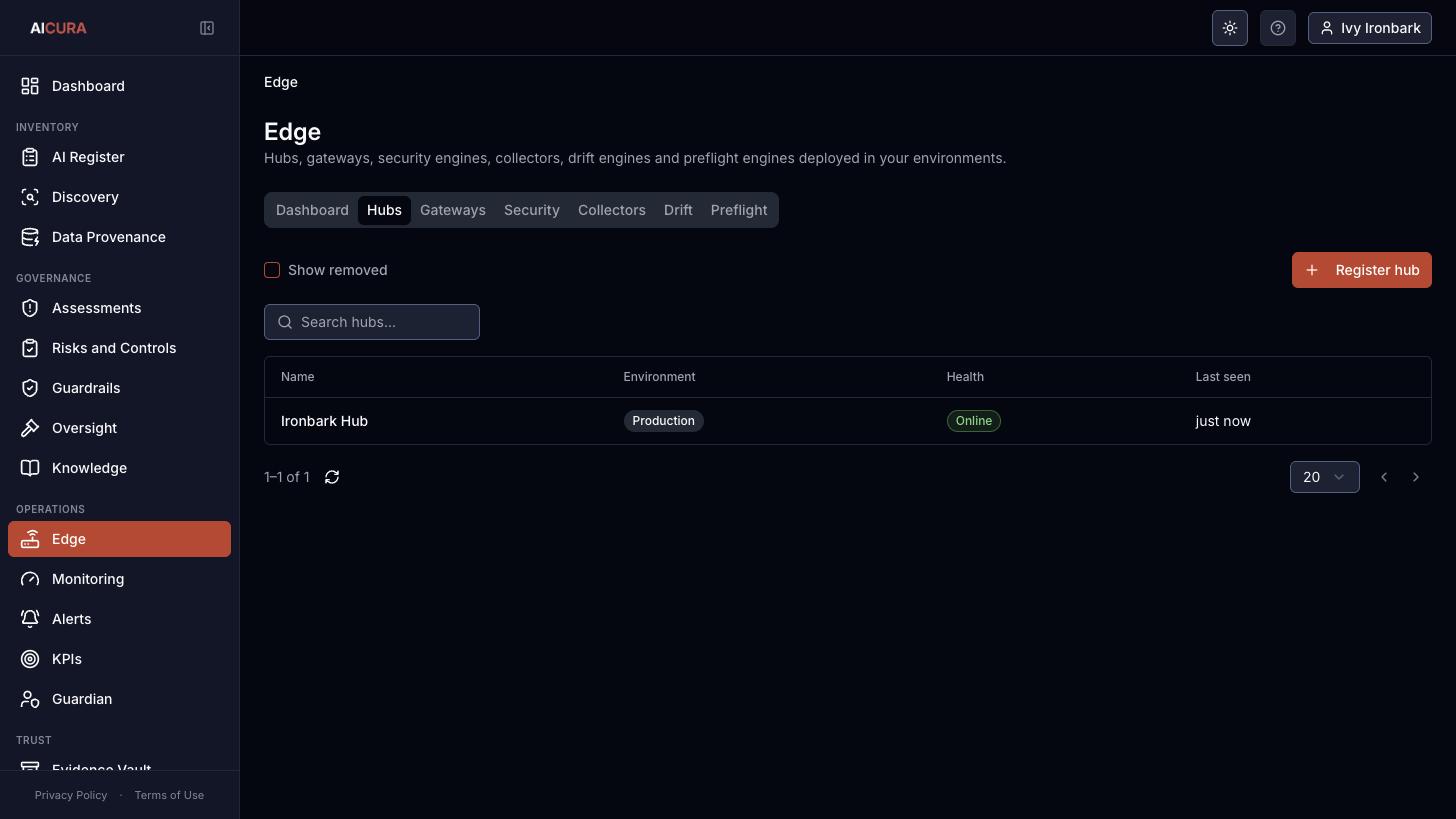Open the Collectors tab
The height and width of the screenshot is (819, 1456).
coord(612,210)
